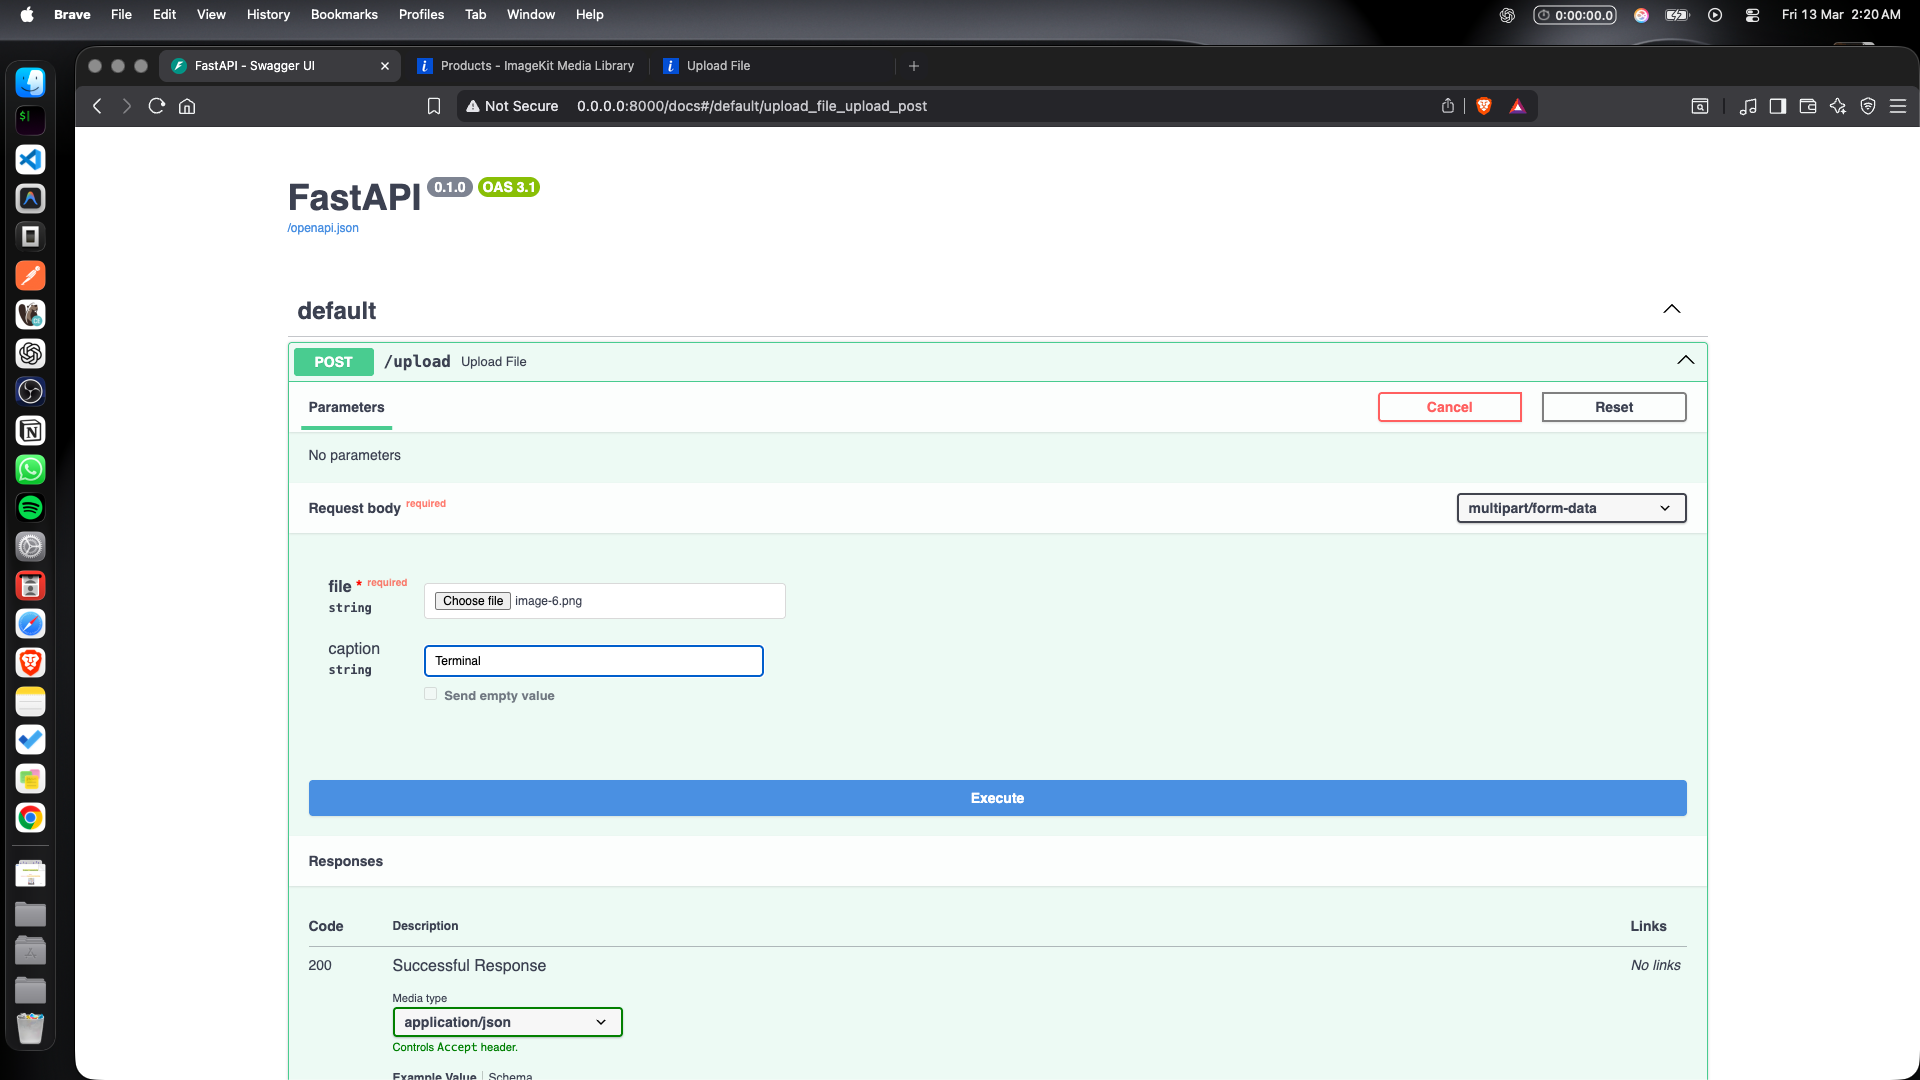Select the Example Value tab
This screenshot has width=1920, height=1080.
point(434,1075)
